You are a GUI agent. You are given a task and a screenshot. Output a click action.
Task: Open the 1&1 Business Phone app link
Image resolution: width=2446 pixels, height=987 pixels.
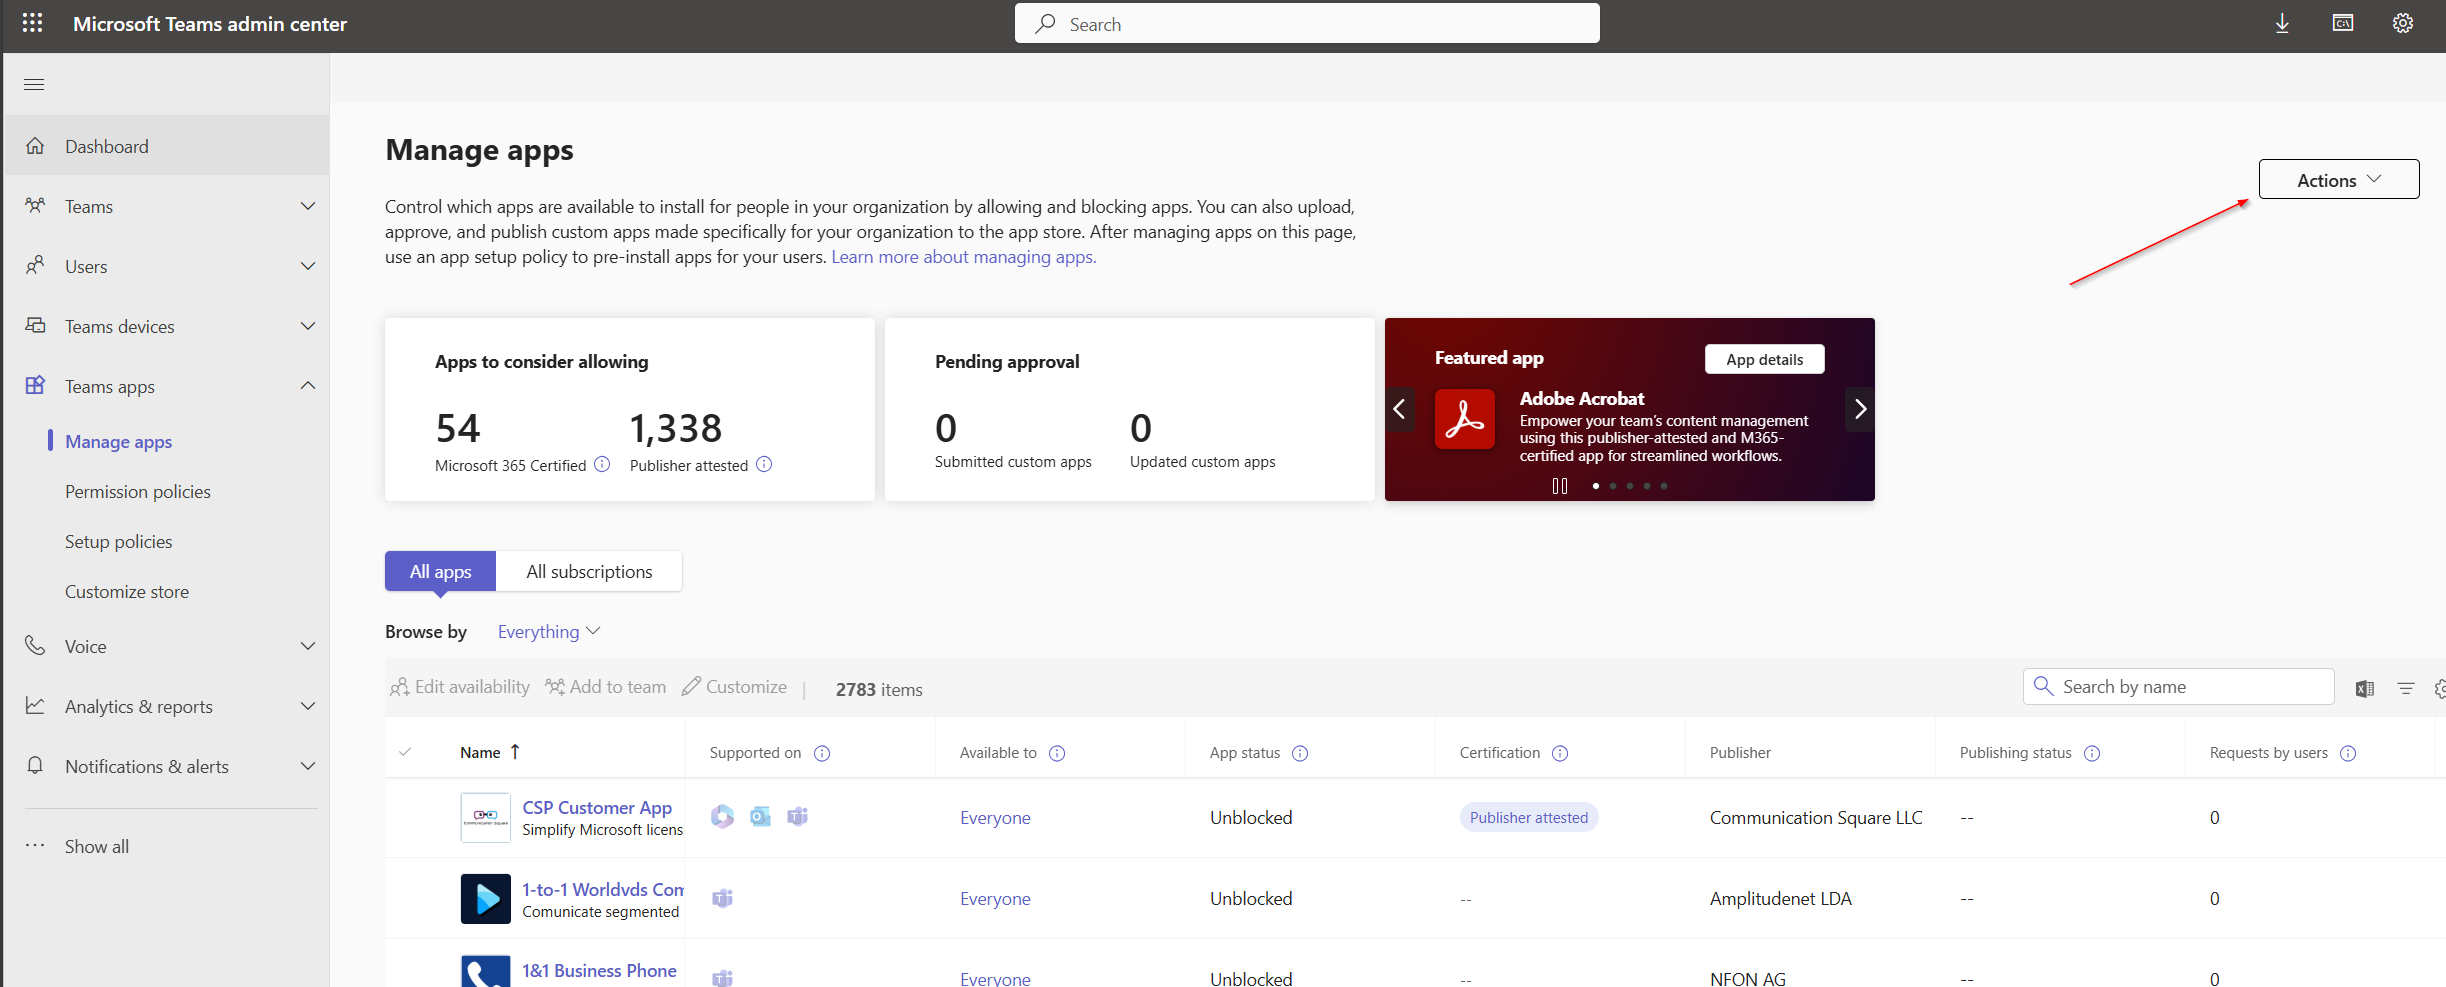click(x=599, y=970)
